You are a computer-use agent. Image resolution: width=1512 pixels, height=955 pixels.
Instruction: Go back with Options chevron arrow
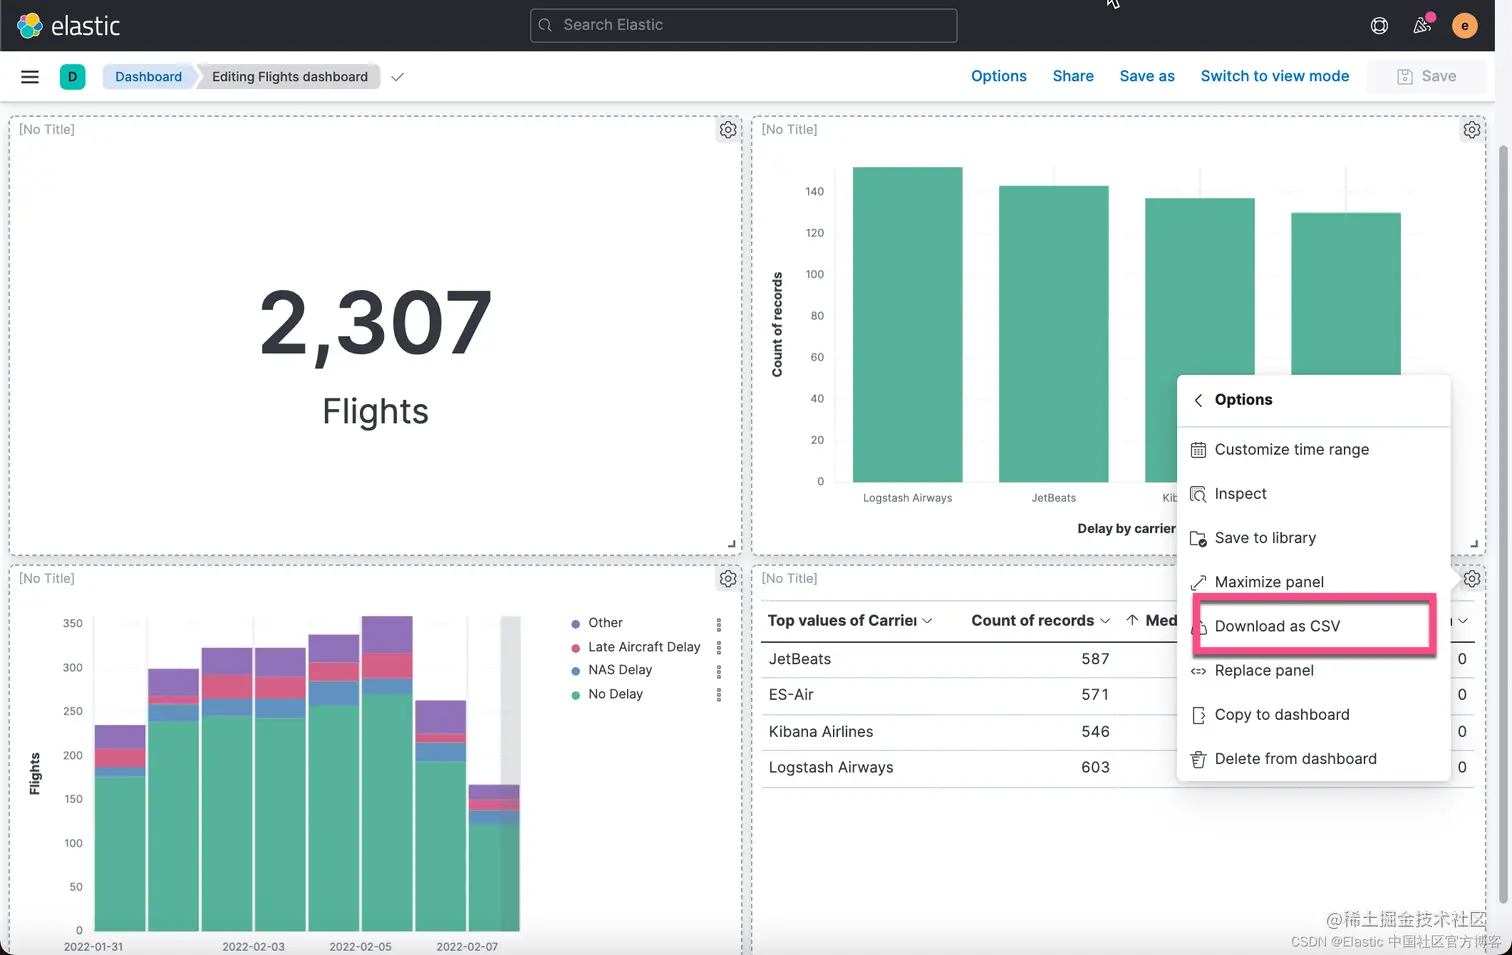click(1198, 400)
